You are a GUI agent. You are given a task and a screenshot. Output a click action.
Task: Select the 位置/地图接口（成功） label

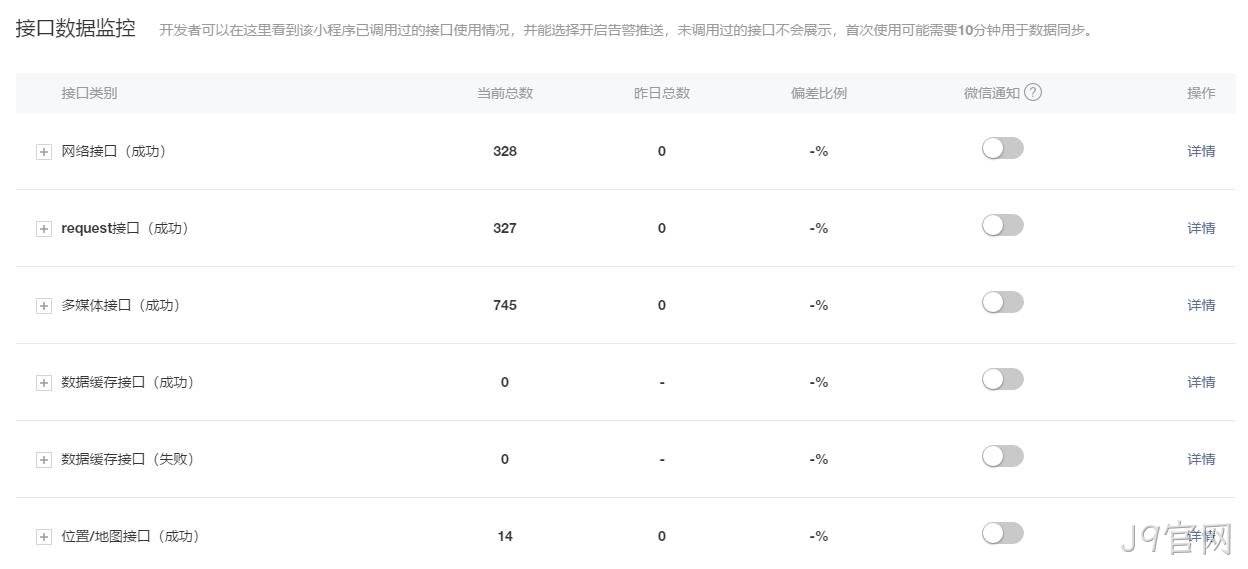(x=130, y=536)
